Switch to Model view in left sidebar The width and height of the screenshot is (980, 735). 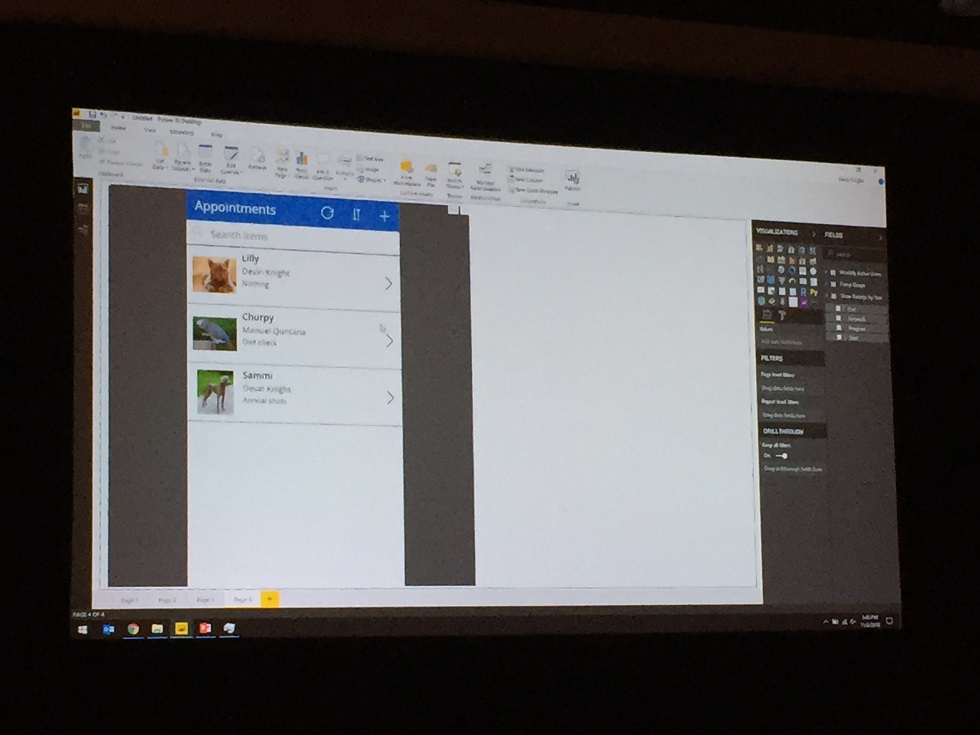pos(82,230)
